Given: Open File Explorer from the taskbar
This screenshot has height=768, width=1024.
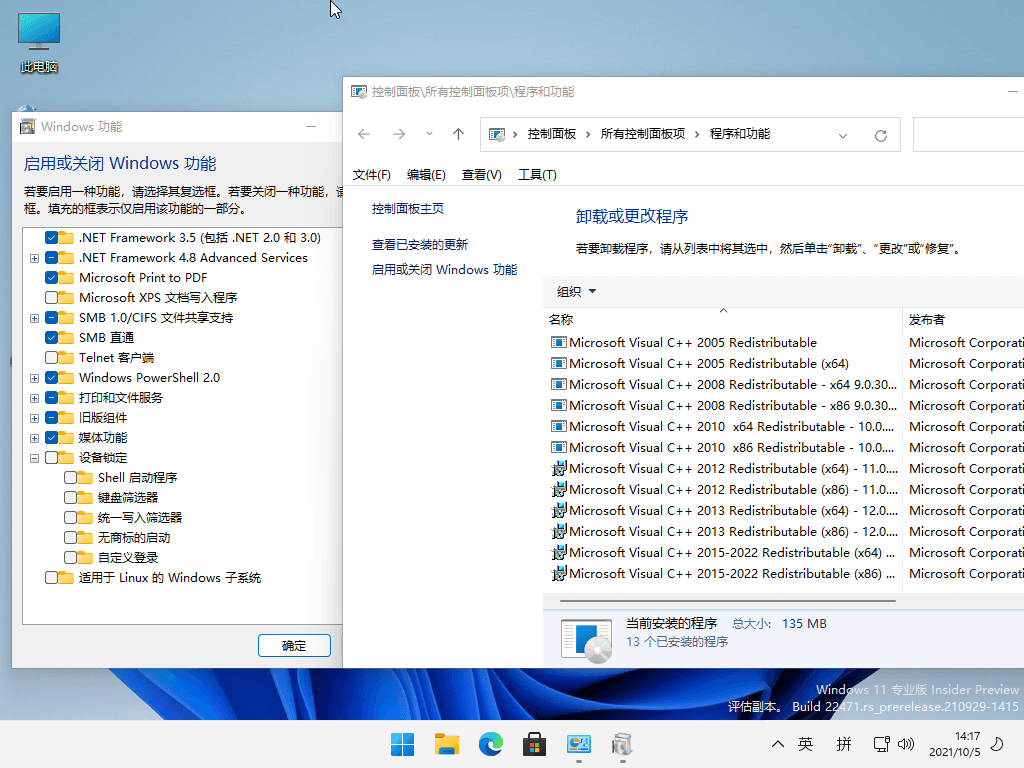Looking at the screenshot, I should 446,744.
